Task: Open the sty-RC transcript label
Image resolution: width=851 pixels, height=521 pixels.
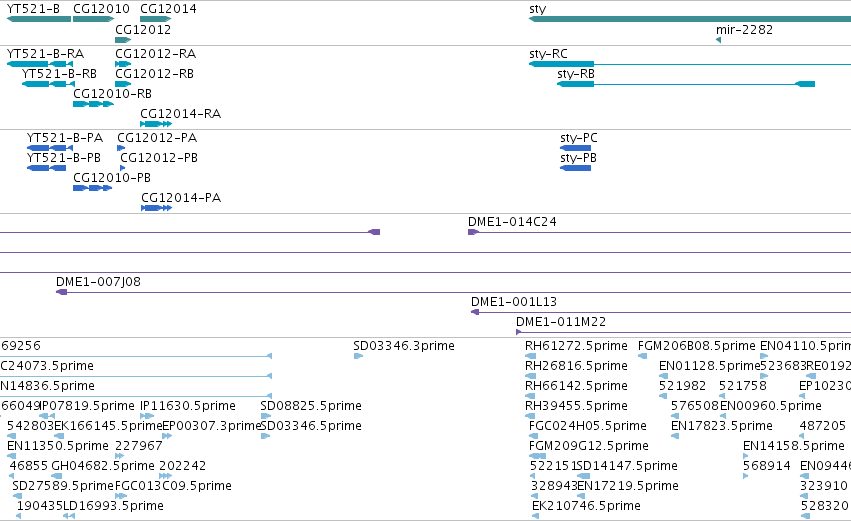Action: [x=548, y=54]
